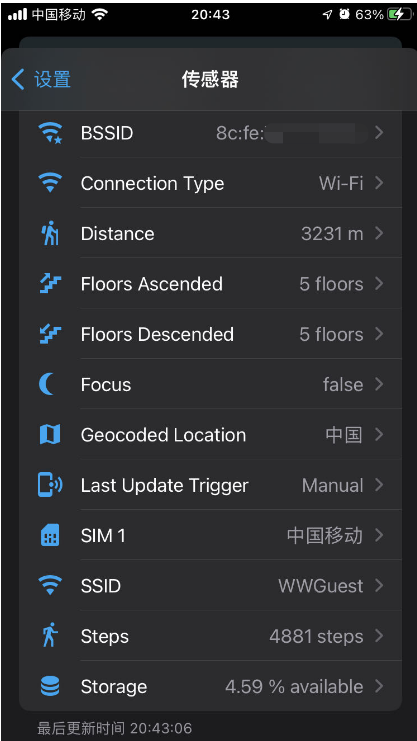
Task: Tap the Floors Descended stairs icon
Action: pyautogui.click(x=50, y=334)
